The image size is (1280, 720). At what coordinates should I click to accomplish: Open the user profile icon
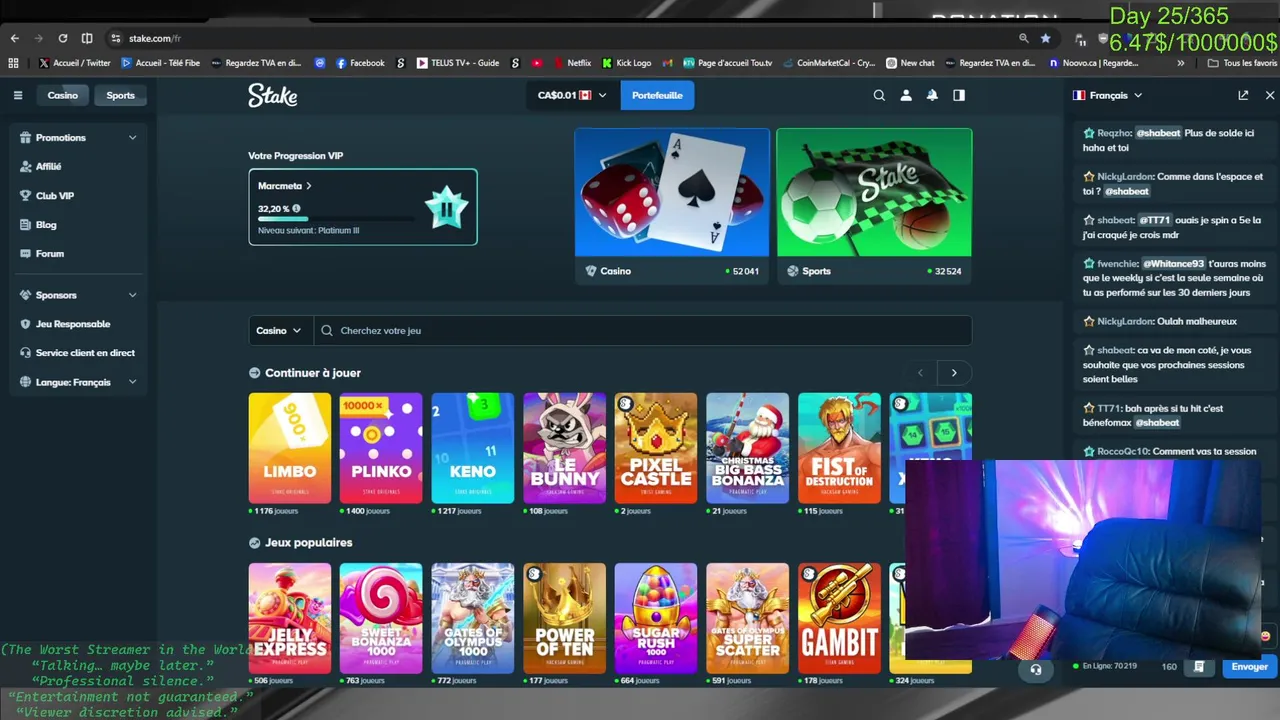coord(906,95)
